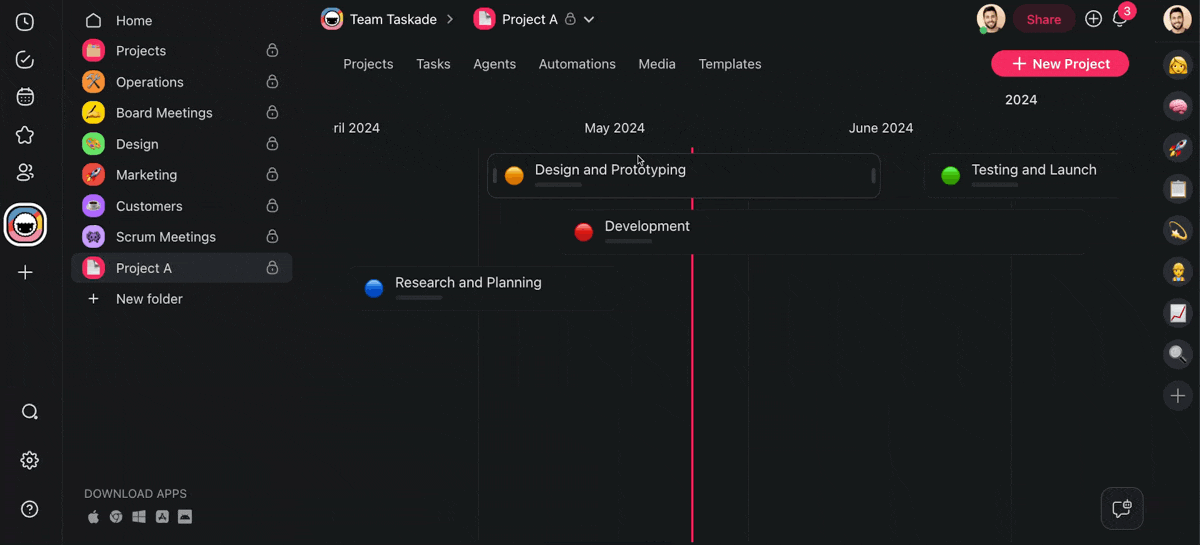Image resolution: width=1200 pixels, height=545 pixels.
Task: Toggle the lock on Marketing folder
Action: pyautogui.click(x=272, y=174)
